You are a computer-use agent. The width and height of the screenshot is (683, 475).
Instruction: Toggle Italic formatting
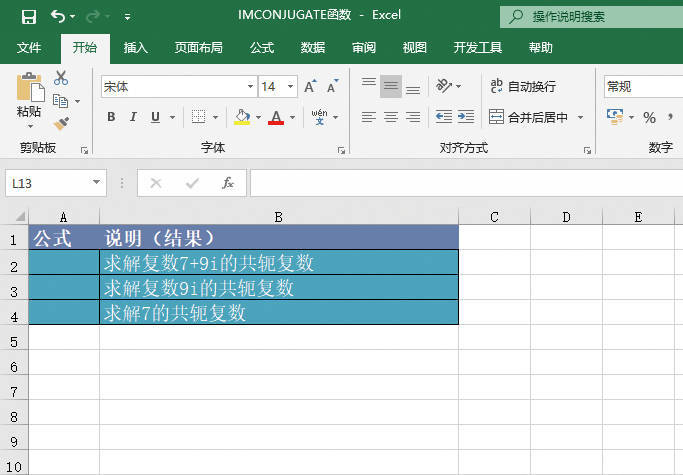(133, 117)
